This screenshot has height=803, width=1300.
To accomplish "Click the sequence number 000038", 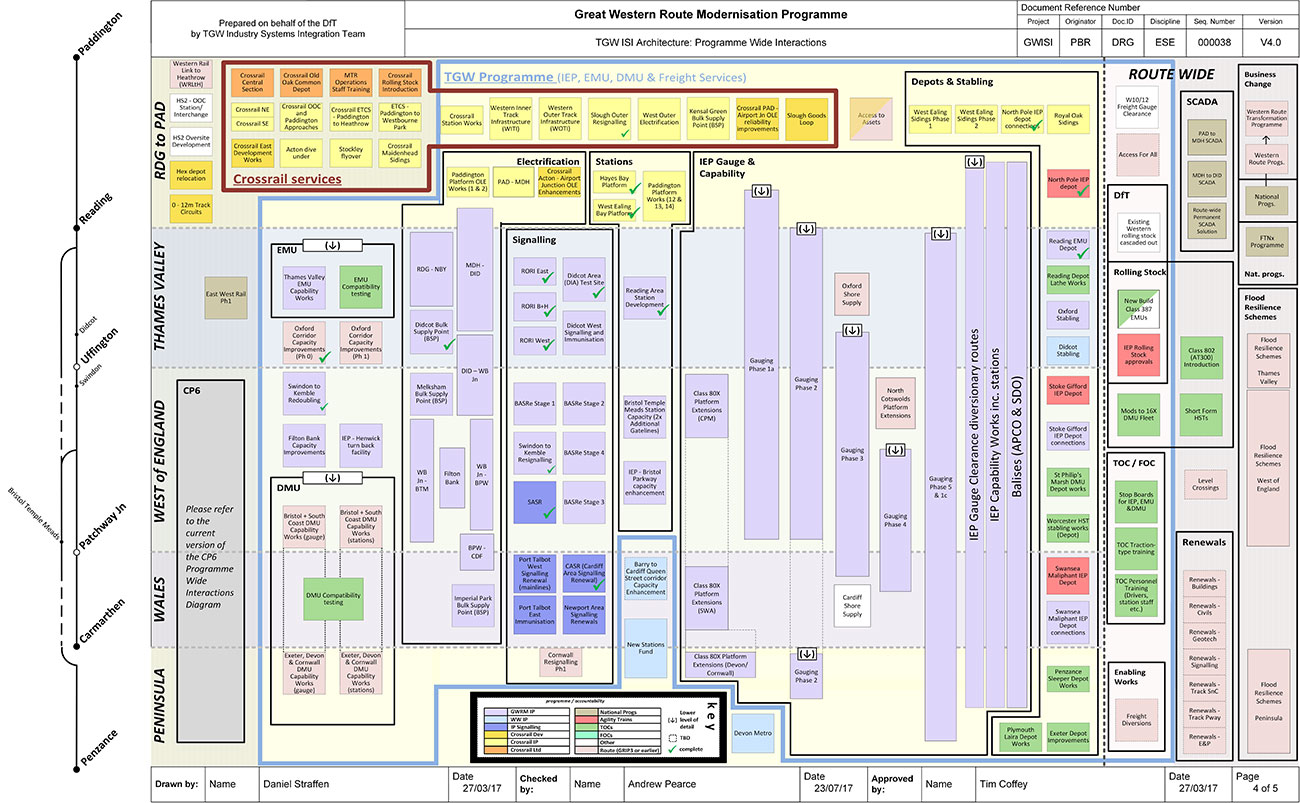I will [1213, 43].
